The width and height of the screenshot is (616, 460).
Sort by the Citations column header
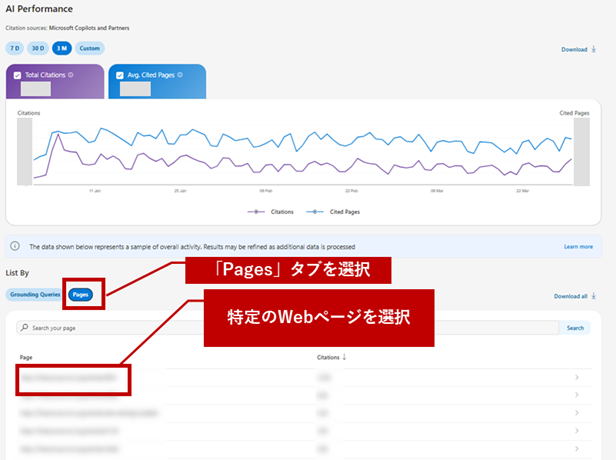331,356
